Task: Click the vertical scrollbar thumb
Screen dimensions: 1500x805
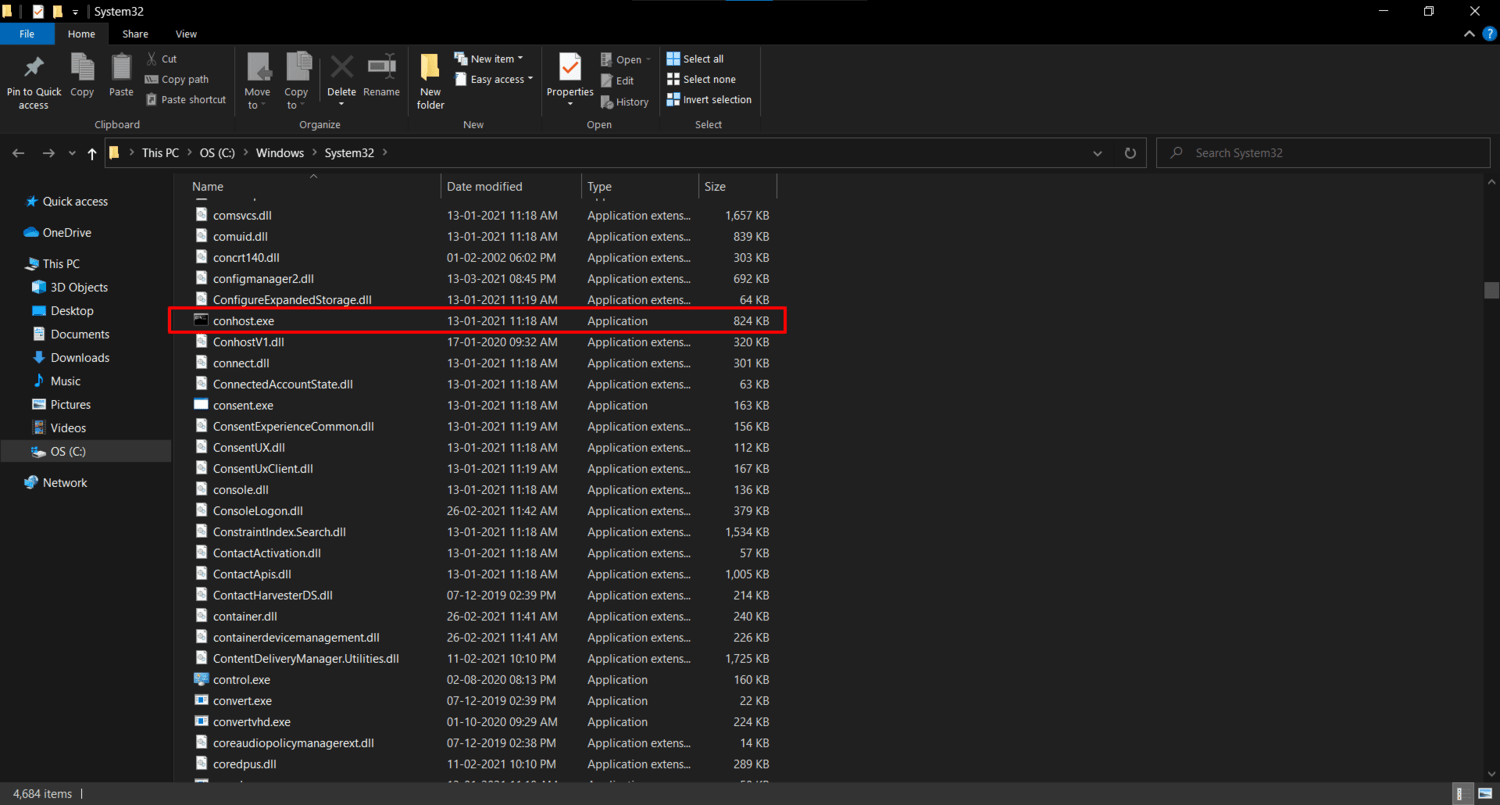Action: click(1491, 290)
